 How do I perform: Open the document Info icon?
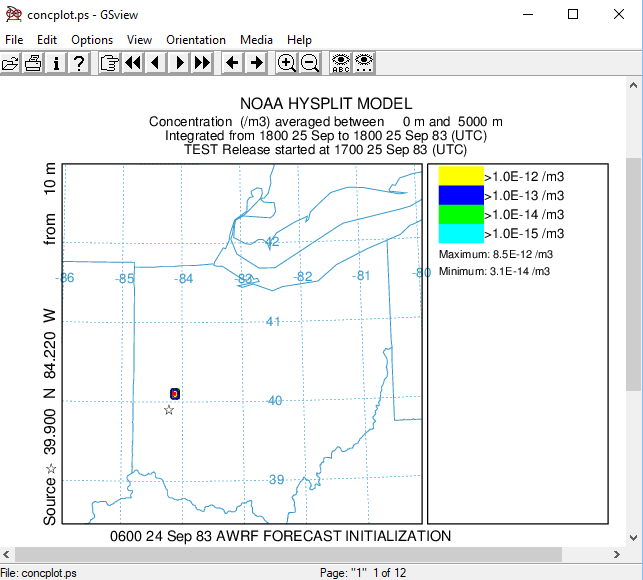56,63
